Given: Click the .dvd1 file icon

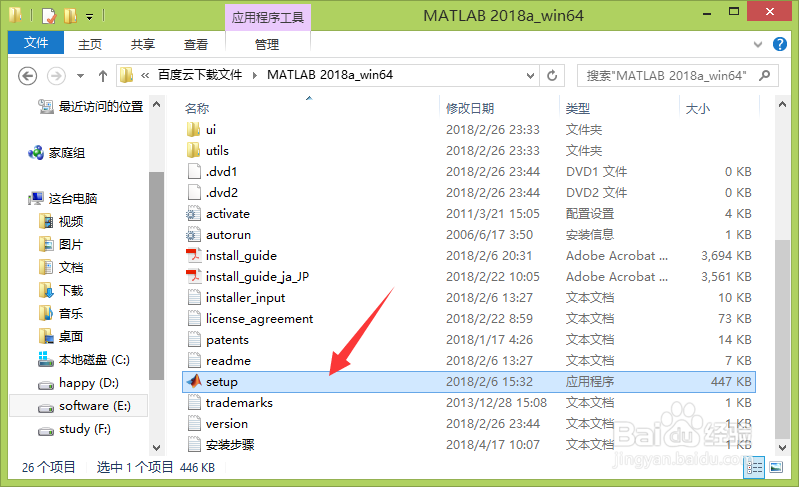Looking at the screenshot, I should (194, 171).
